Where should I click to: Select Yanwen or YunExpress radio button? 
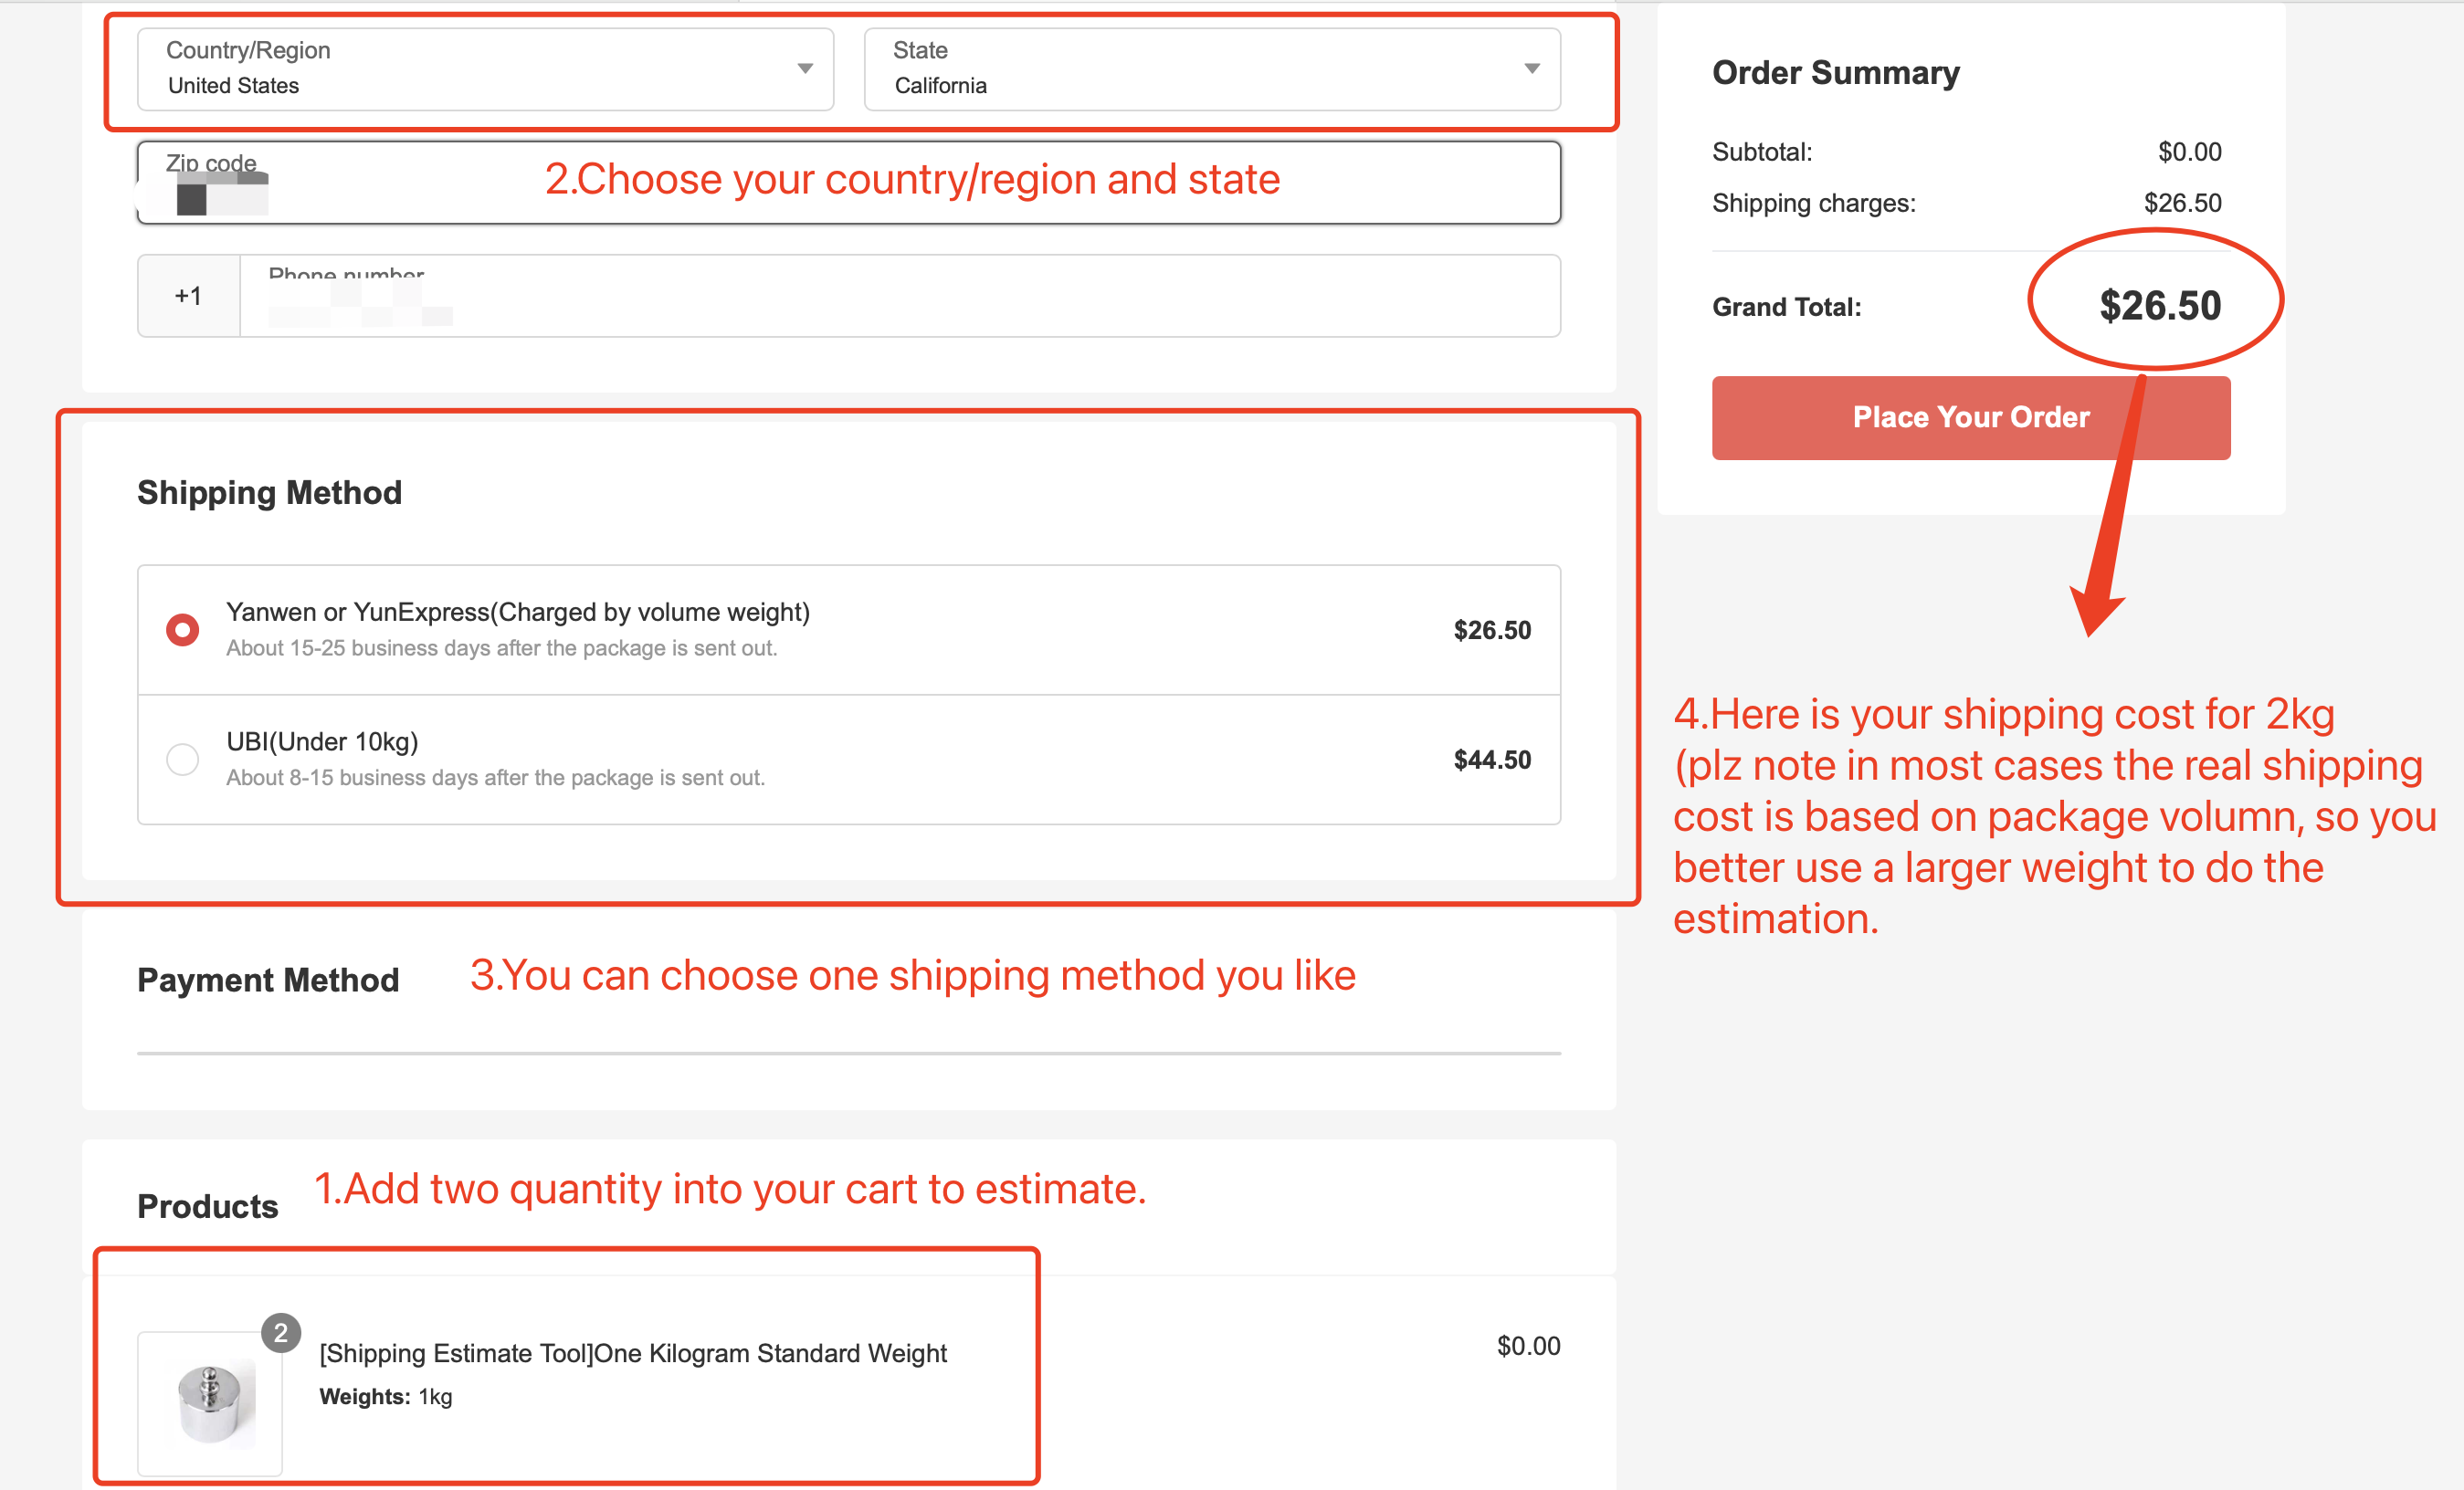[182, 630]
